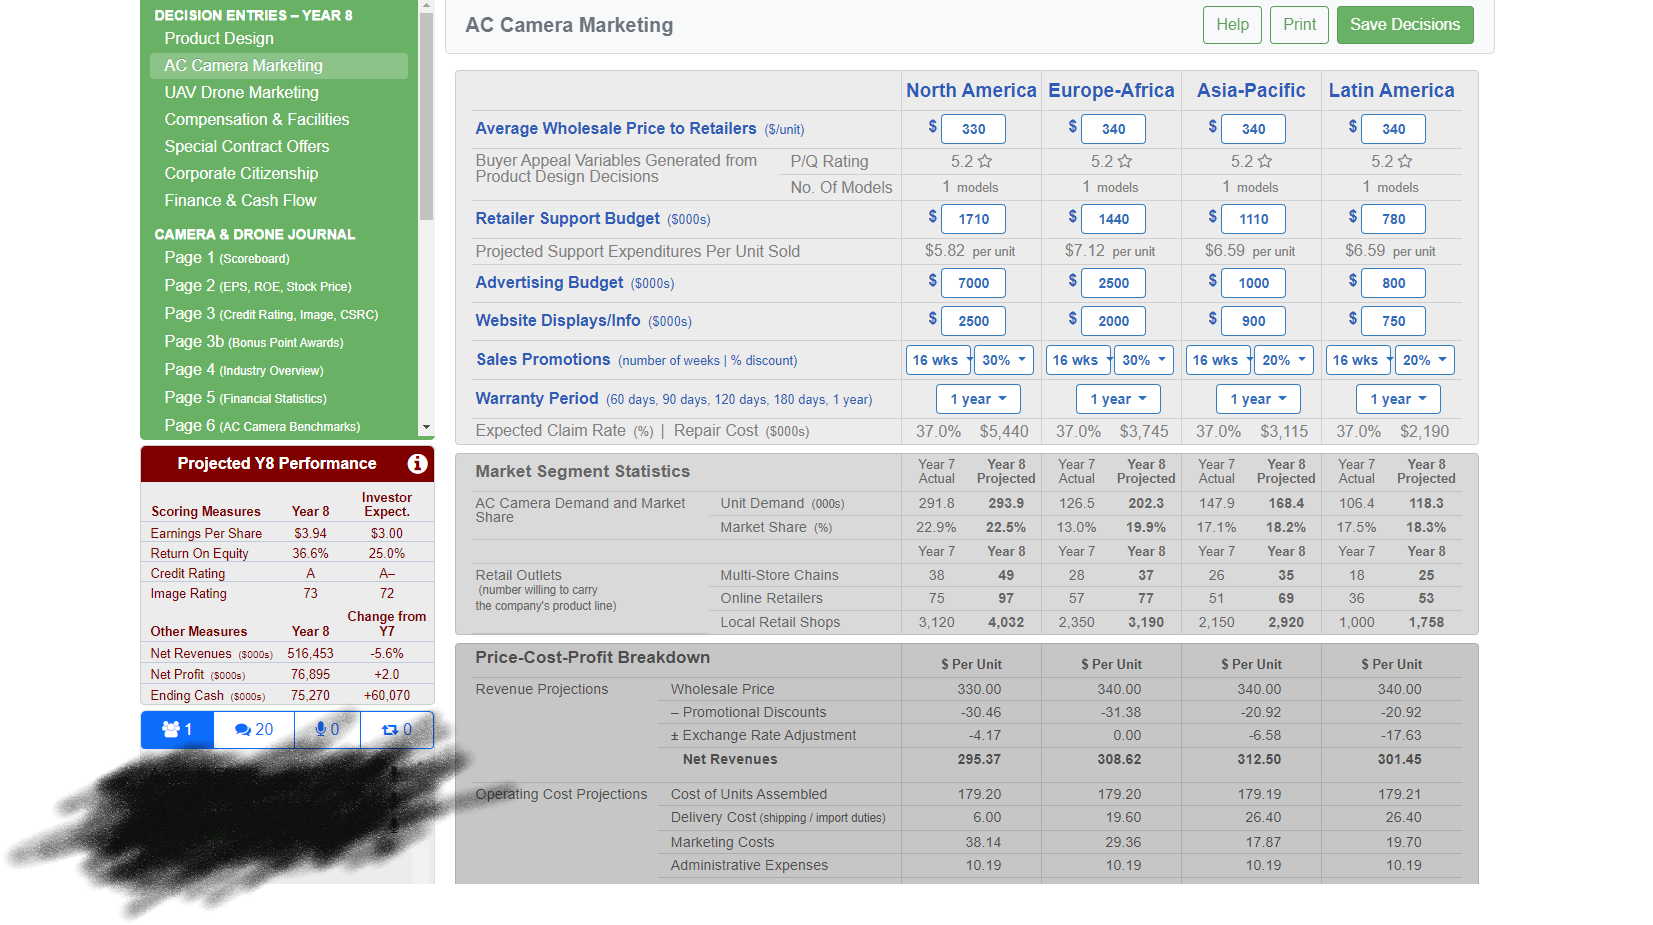This screenshot has width=1653, height=925.
Task: Open Journal Page 1 Scoreboard
Action: coord(227,258)
